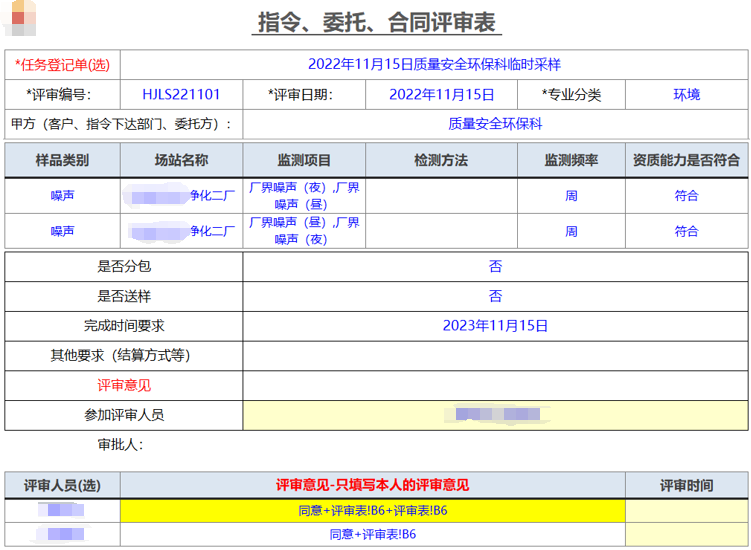Click the 检测方法 column header
This screenshot has width=751, height=550.
[440, 160]
